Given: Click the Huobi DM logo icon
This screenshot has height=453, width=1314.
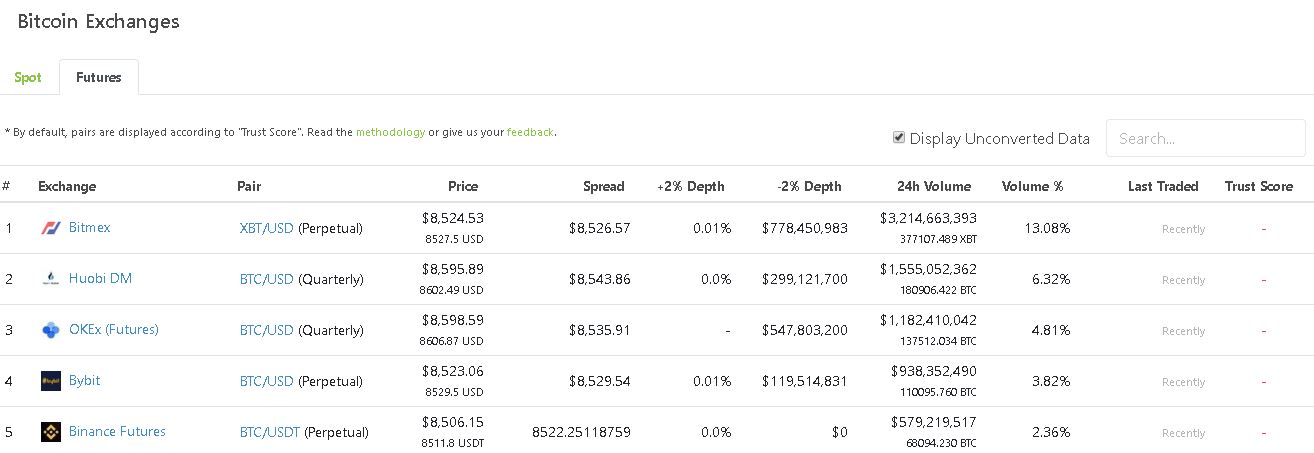Looking at the screenshot, I should (x=50, y=279).
